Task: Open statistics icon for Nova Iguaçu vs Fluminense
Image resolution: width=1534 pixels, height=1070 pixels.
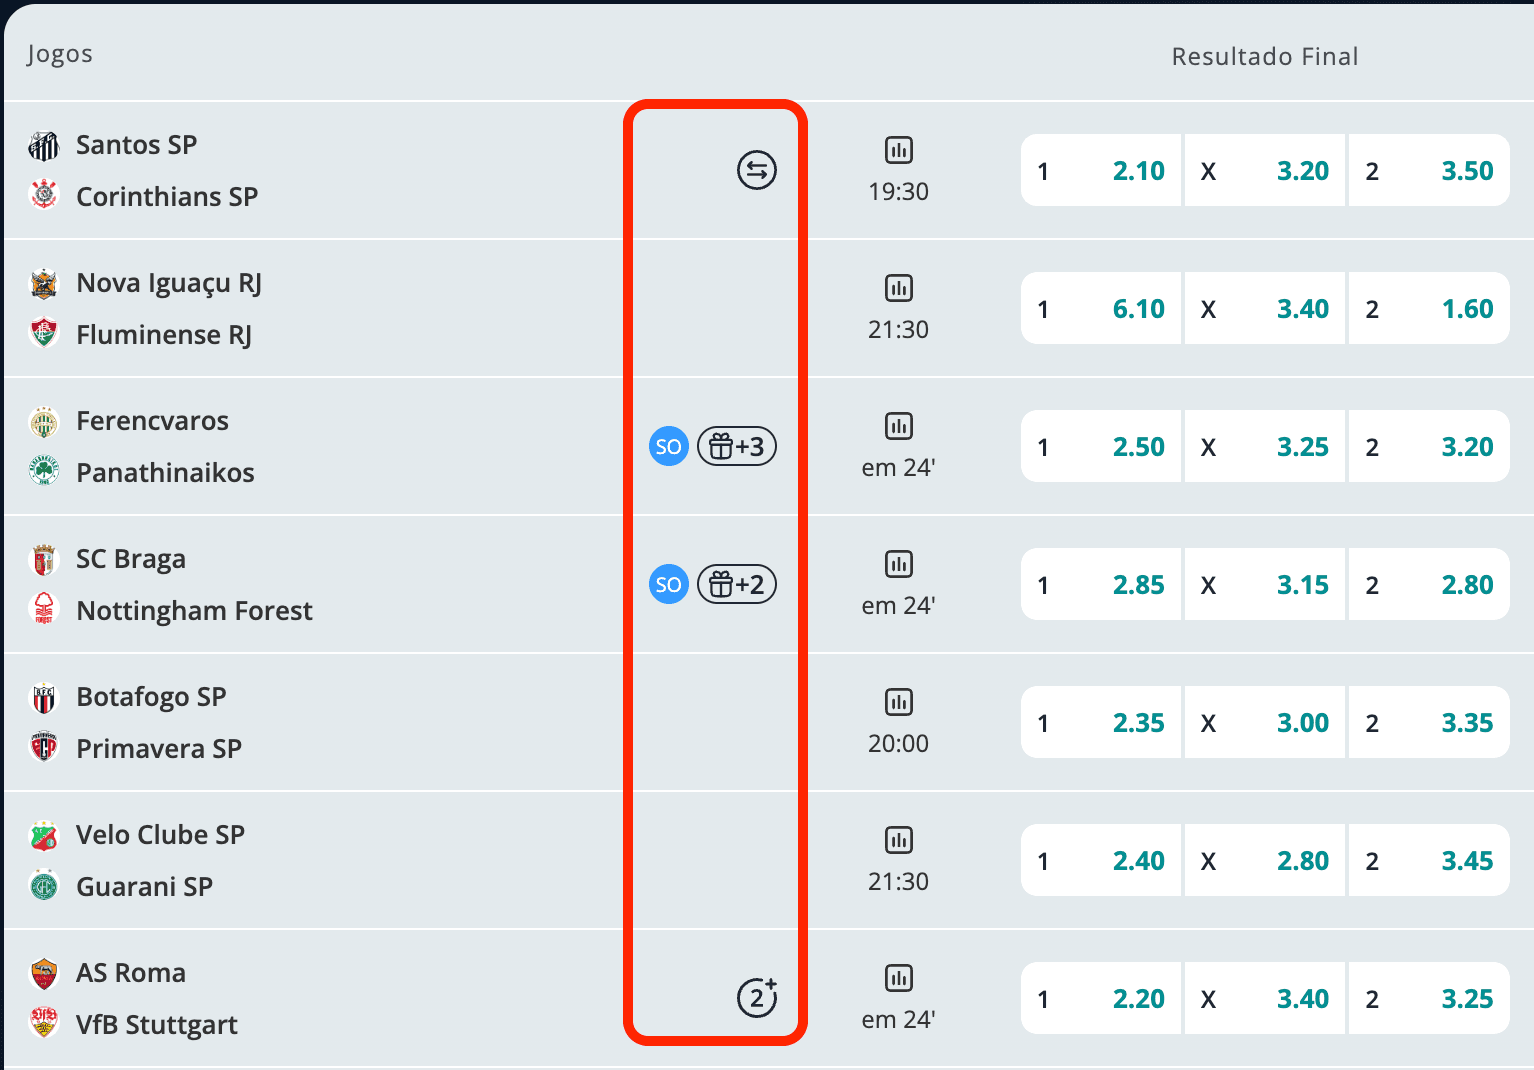Action: 898,288
